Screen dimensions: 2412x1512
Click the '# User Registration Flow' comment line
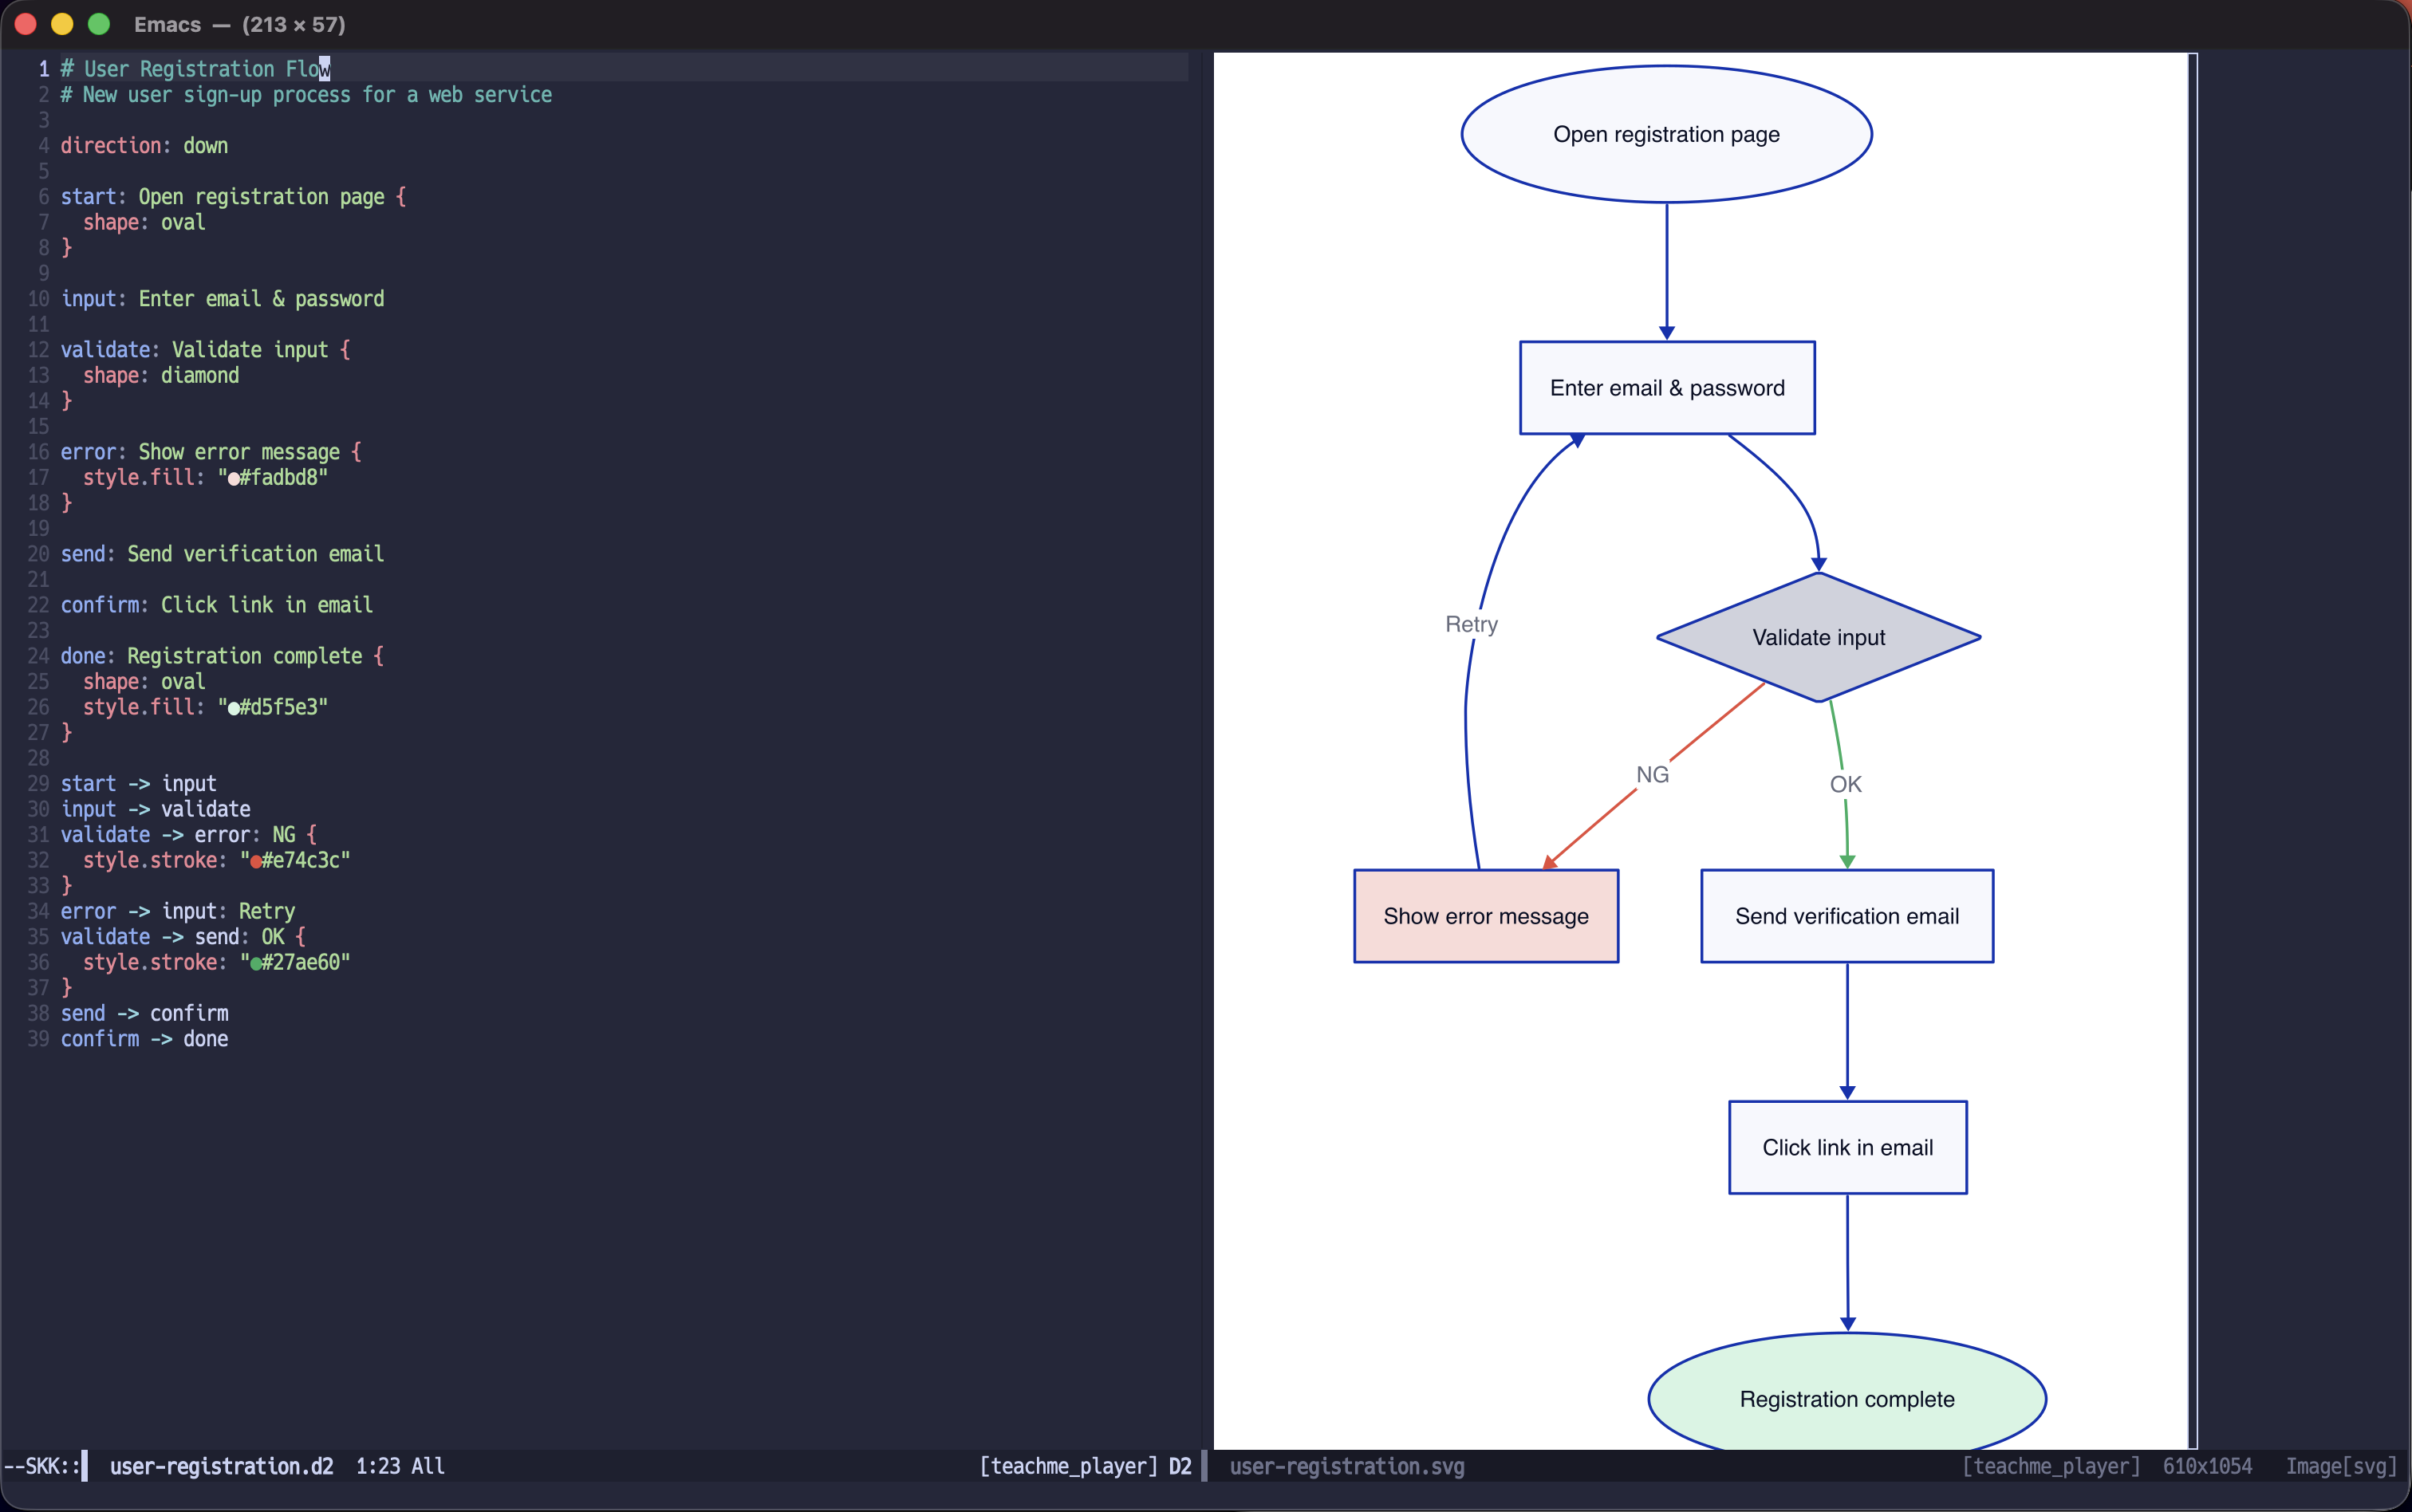pyautogui.click(x=195, y=69)
